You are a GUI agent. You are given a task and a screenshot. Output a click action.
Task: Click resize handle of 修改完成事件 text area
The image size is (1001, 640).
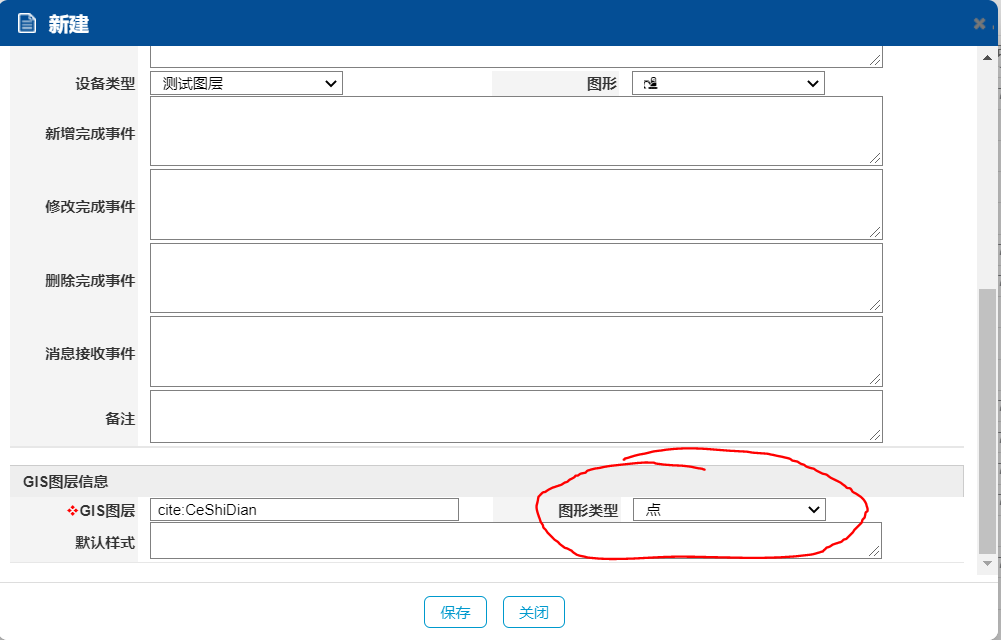(875, 232)
